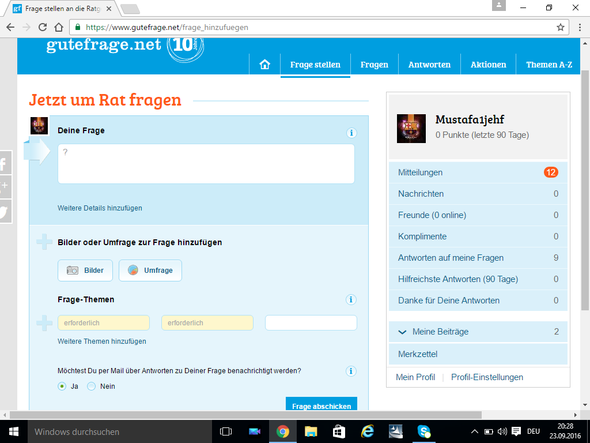590x443 pixels.
Task: Open the Fragen navigation tab
Action: [374, 65]
